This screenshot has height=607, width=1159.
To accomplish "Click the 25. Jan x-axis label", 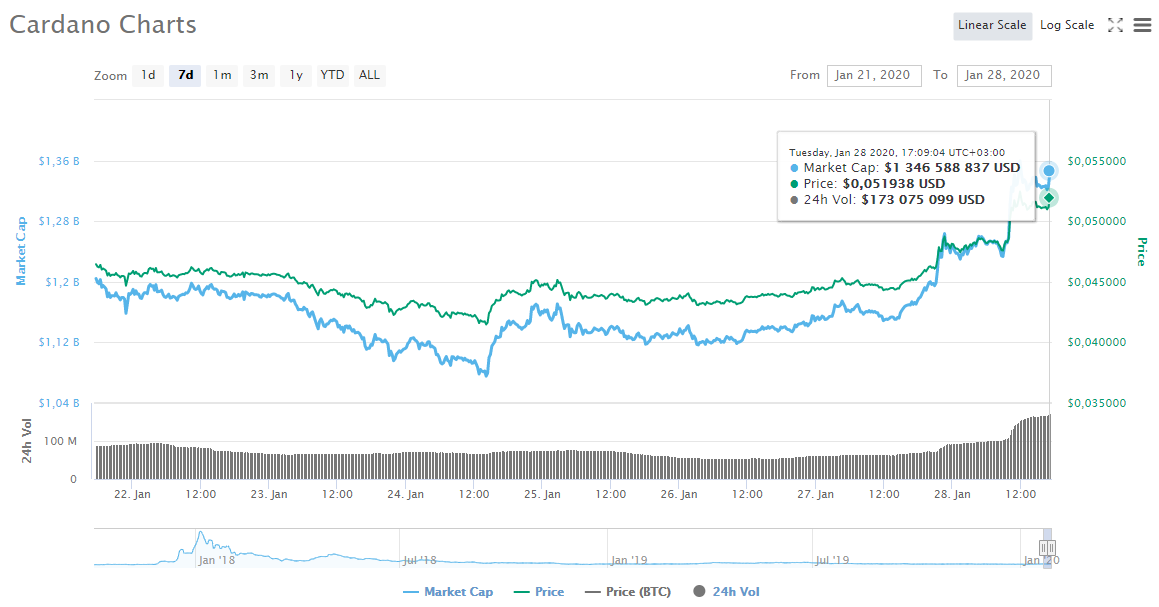I will coord(542,494).
